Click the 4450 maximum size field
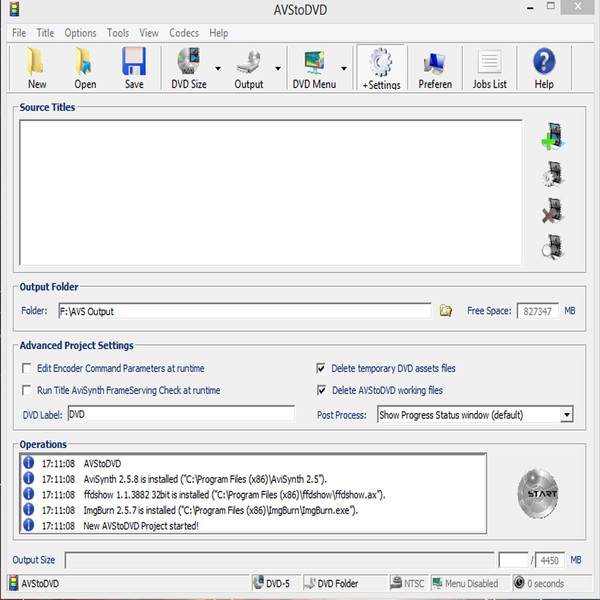The image size is (600, 600). click(549, 560)
